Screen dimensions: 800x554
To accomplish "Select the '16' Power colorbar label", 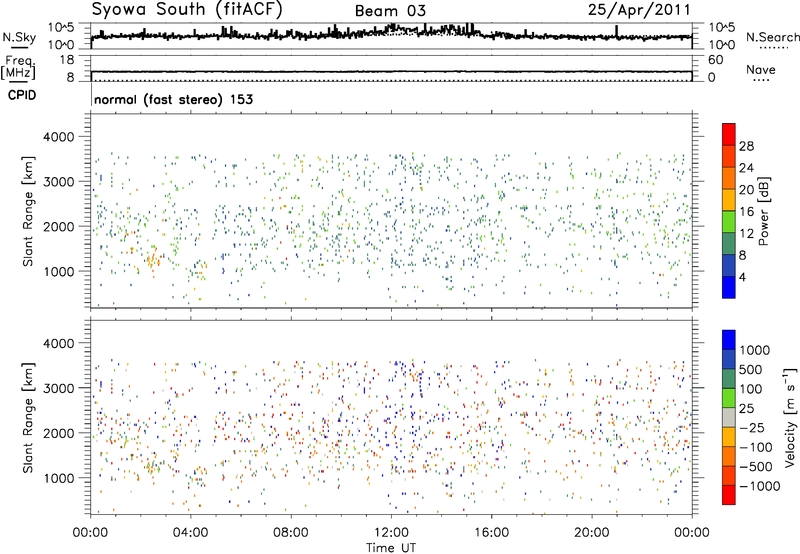I will (746, 212).
